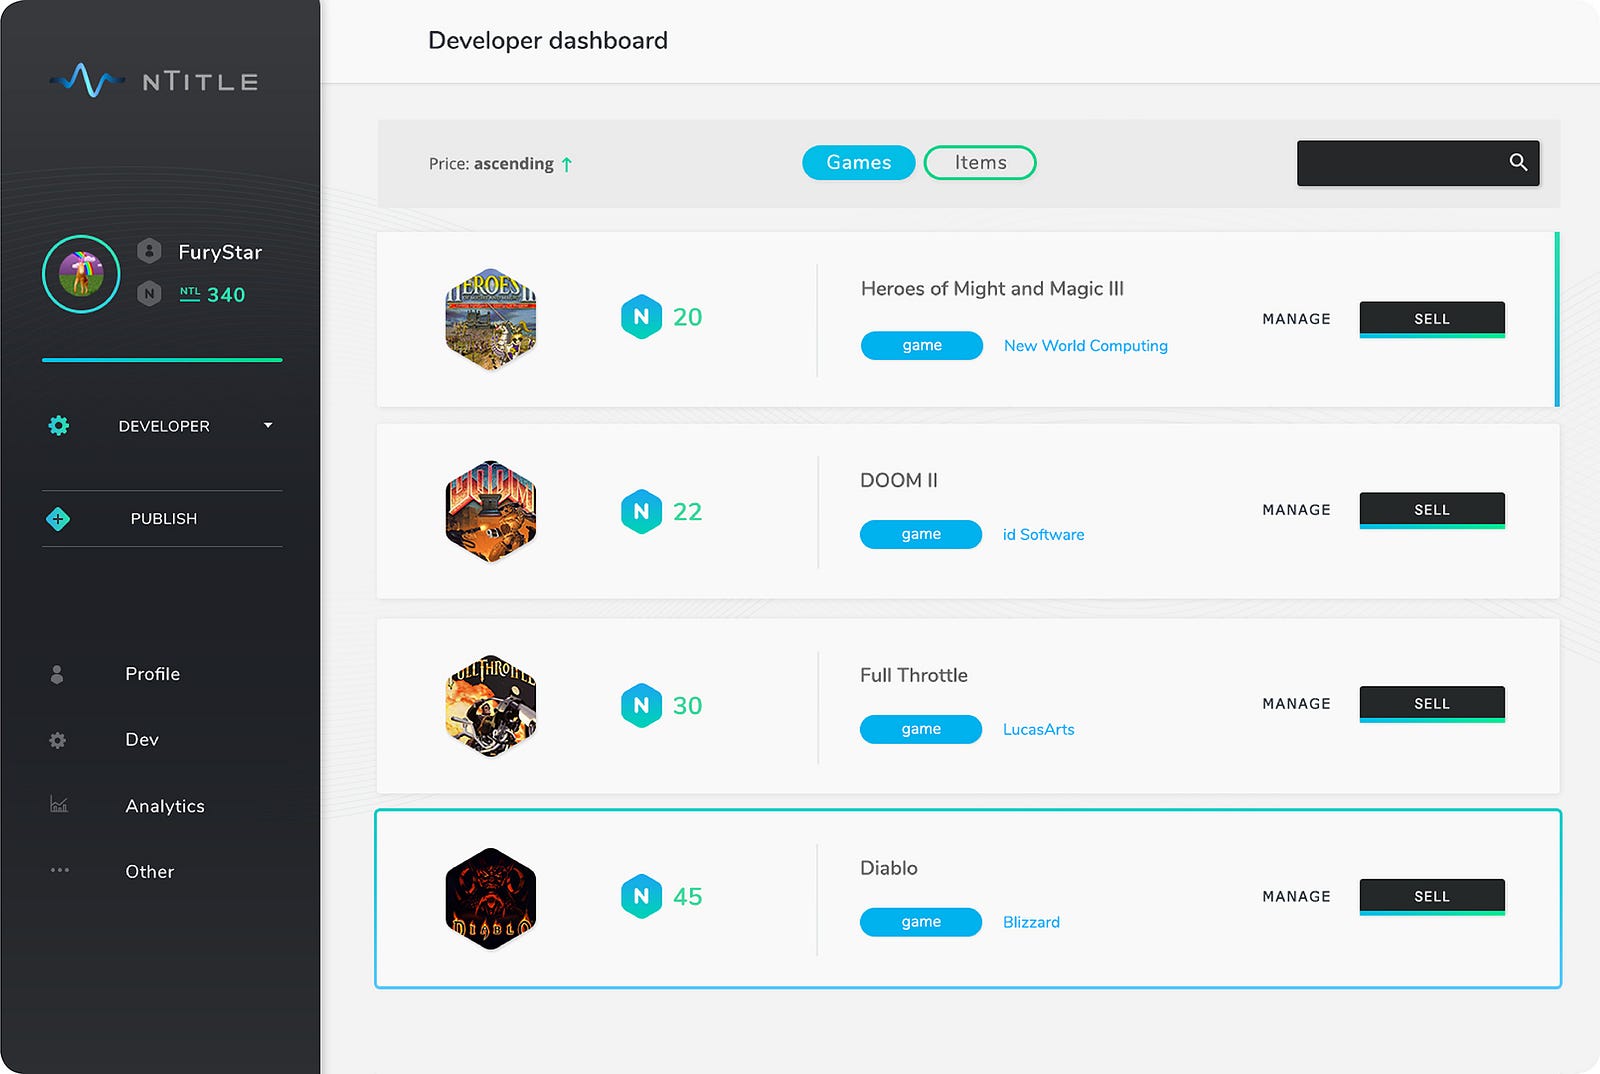This screenshot has height=1074, width=1600.
Task: Click the price 45 value
Action: [687, 897]
